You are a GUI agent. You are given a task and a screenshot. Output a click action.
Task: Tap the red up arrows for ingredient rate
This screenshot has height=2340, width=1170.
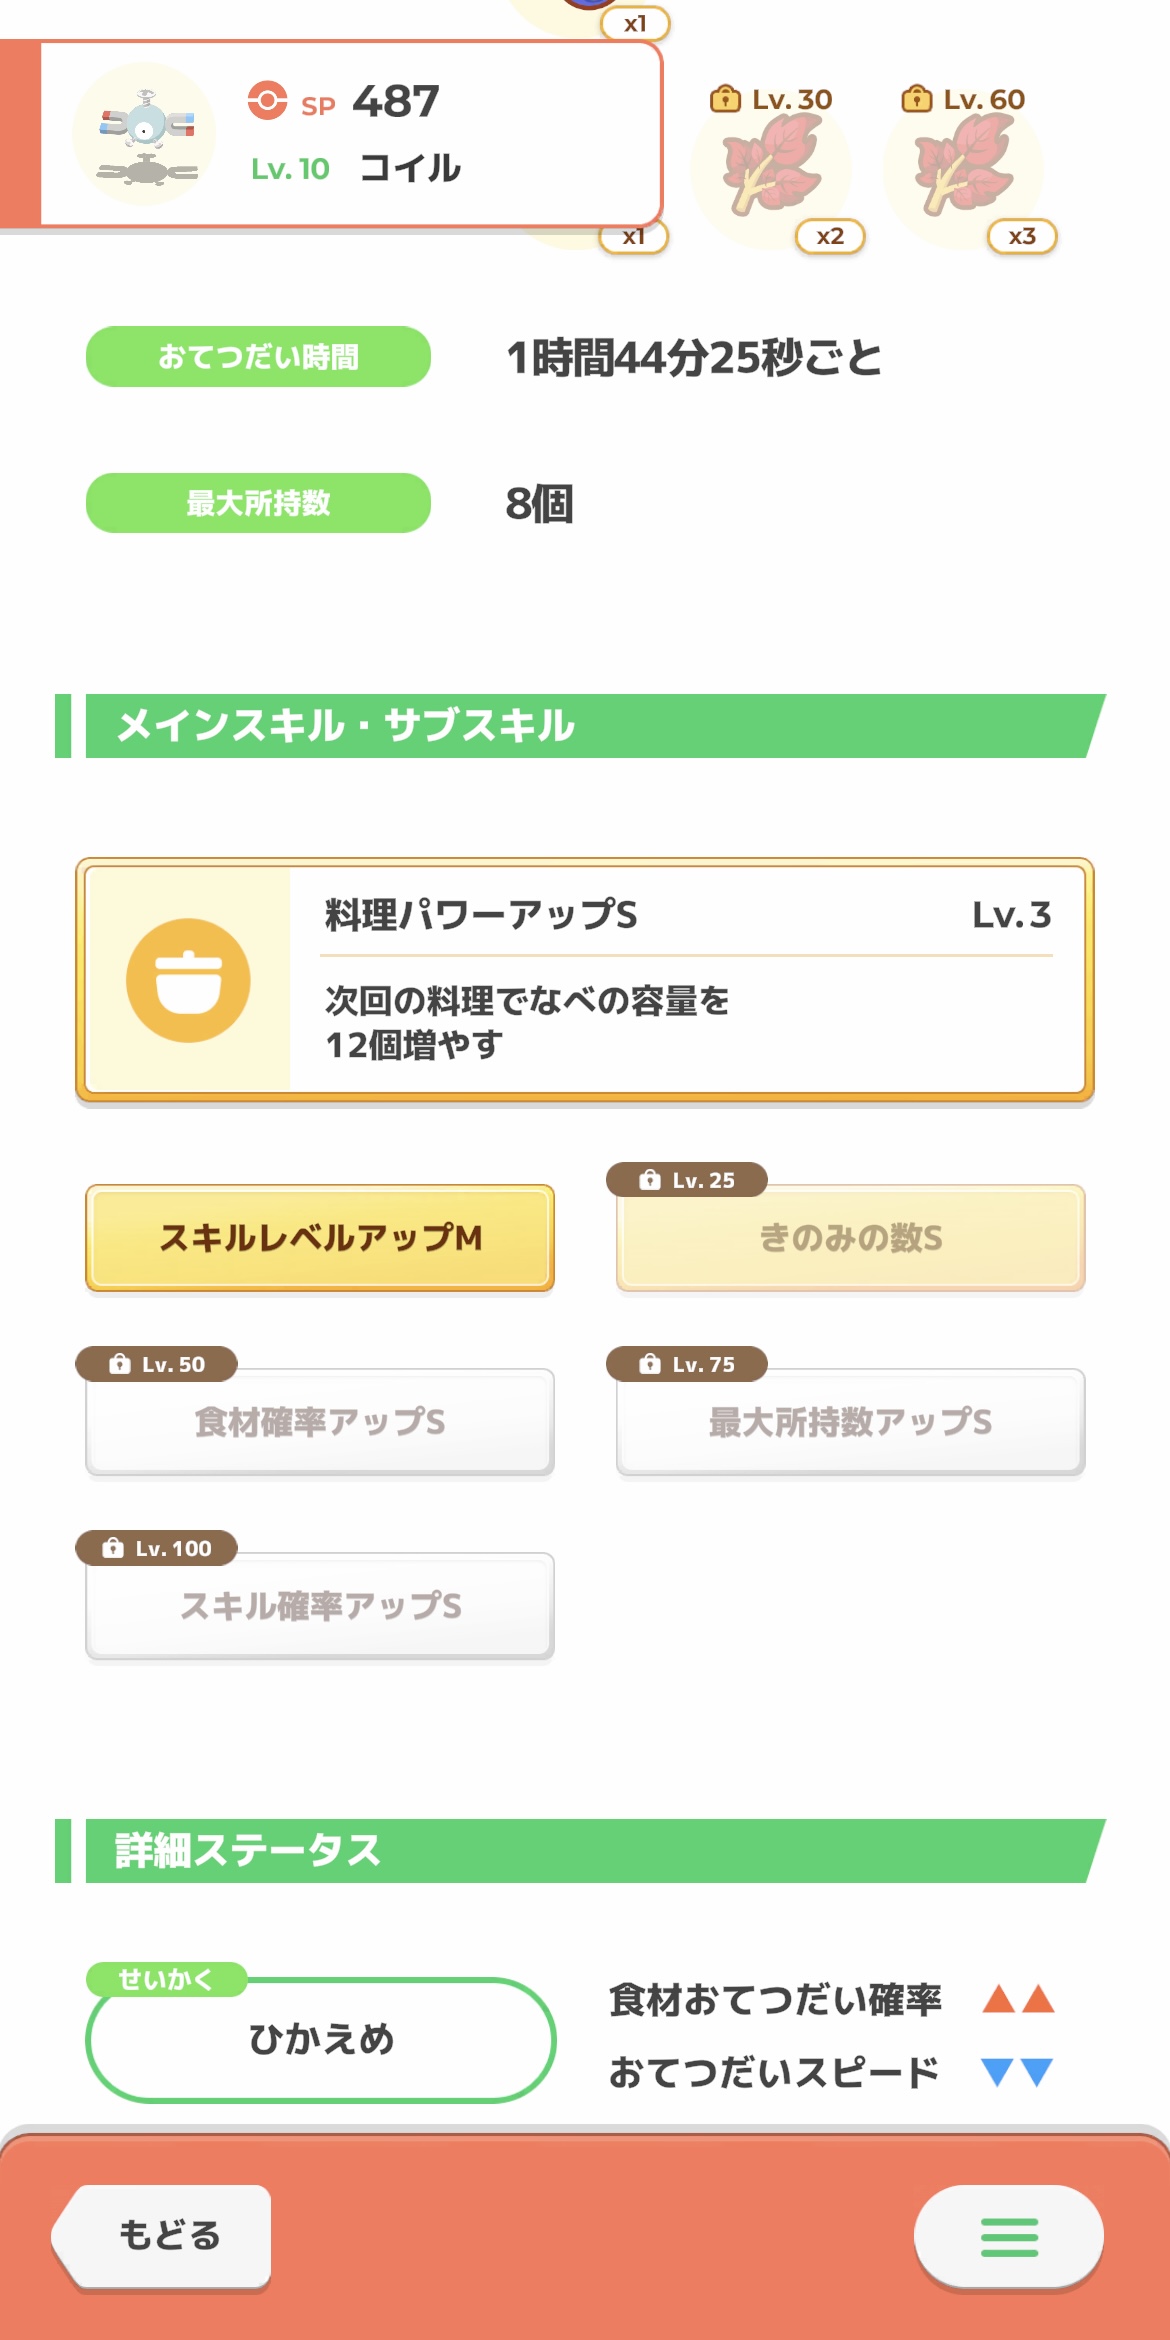coord(1018,1999)
